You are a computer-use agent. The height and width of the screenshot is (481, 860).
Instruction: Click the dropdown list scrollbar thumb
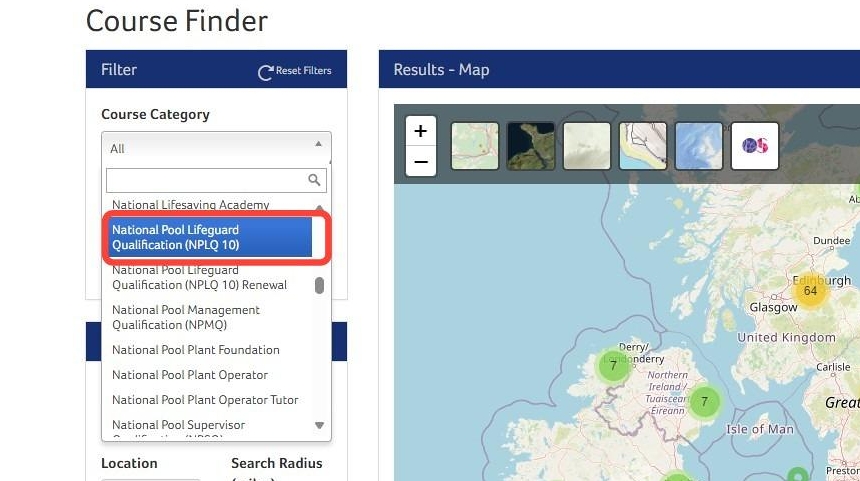319,285
